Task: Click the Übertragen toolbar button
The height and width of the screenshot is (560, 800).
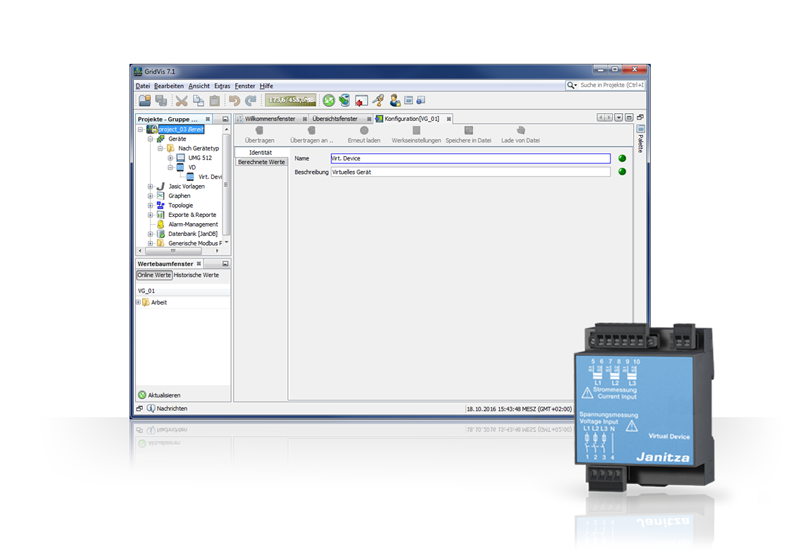Action: tap(259, 135)
